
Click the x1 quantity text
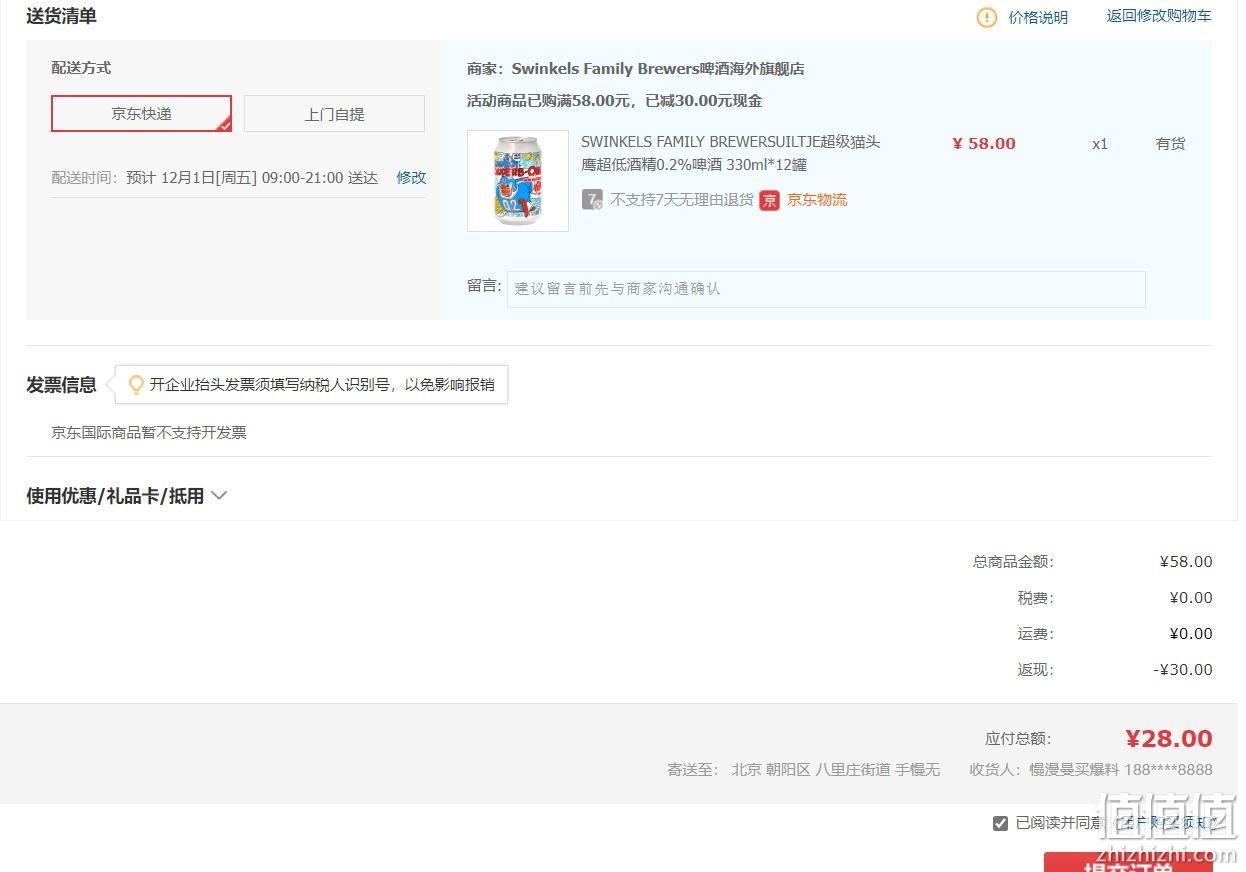click(1100, 144)
